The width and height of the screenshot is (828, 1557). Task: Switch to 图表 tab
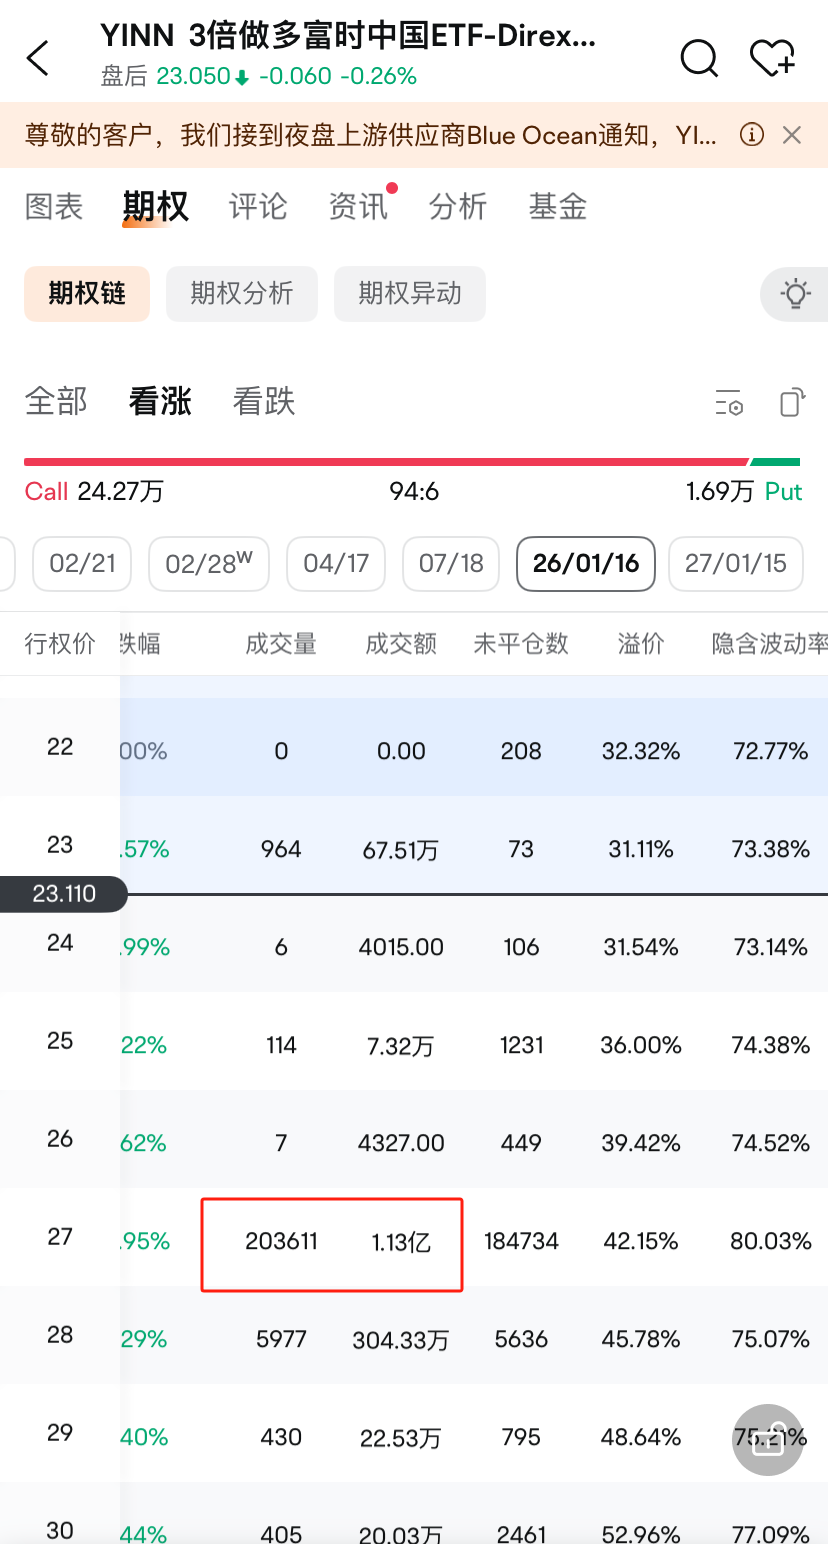pos(54,207)
